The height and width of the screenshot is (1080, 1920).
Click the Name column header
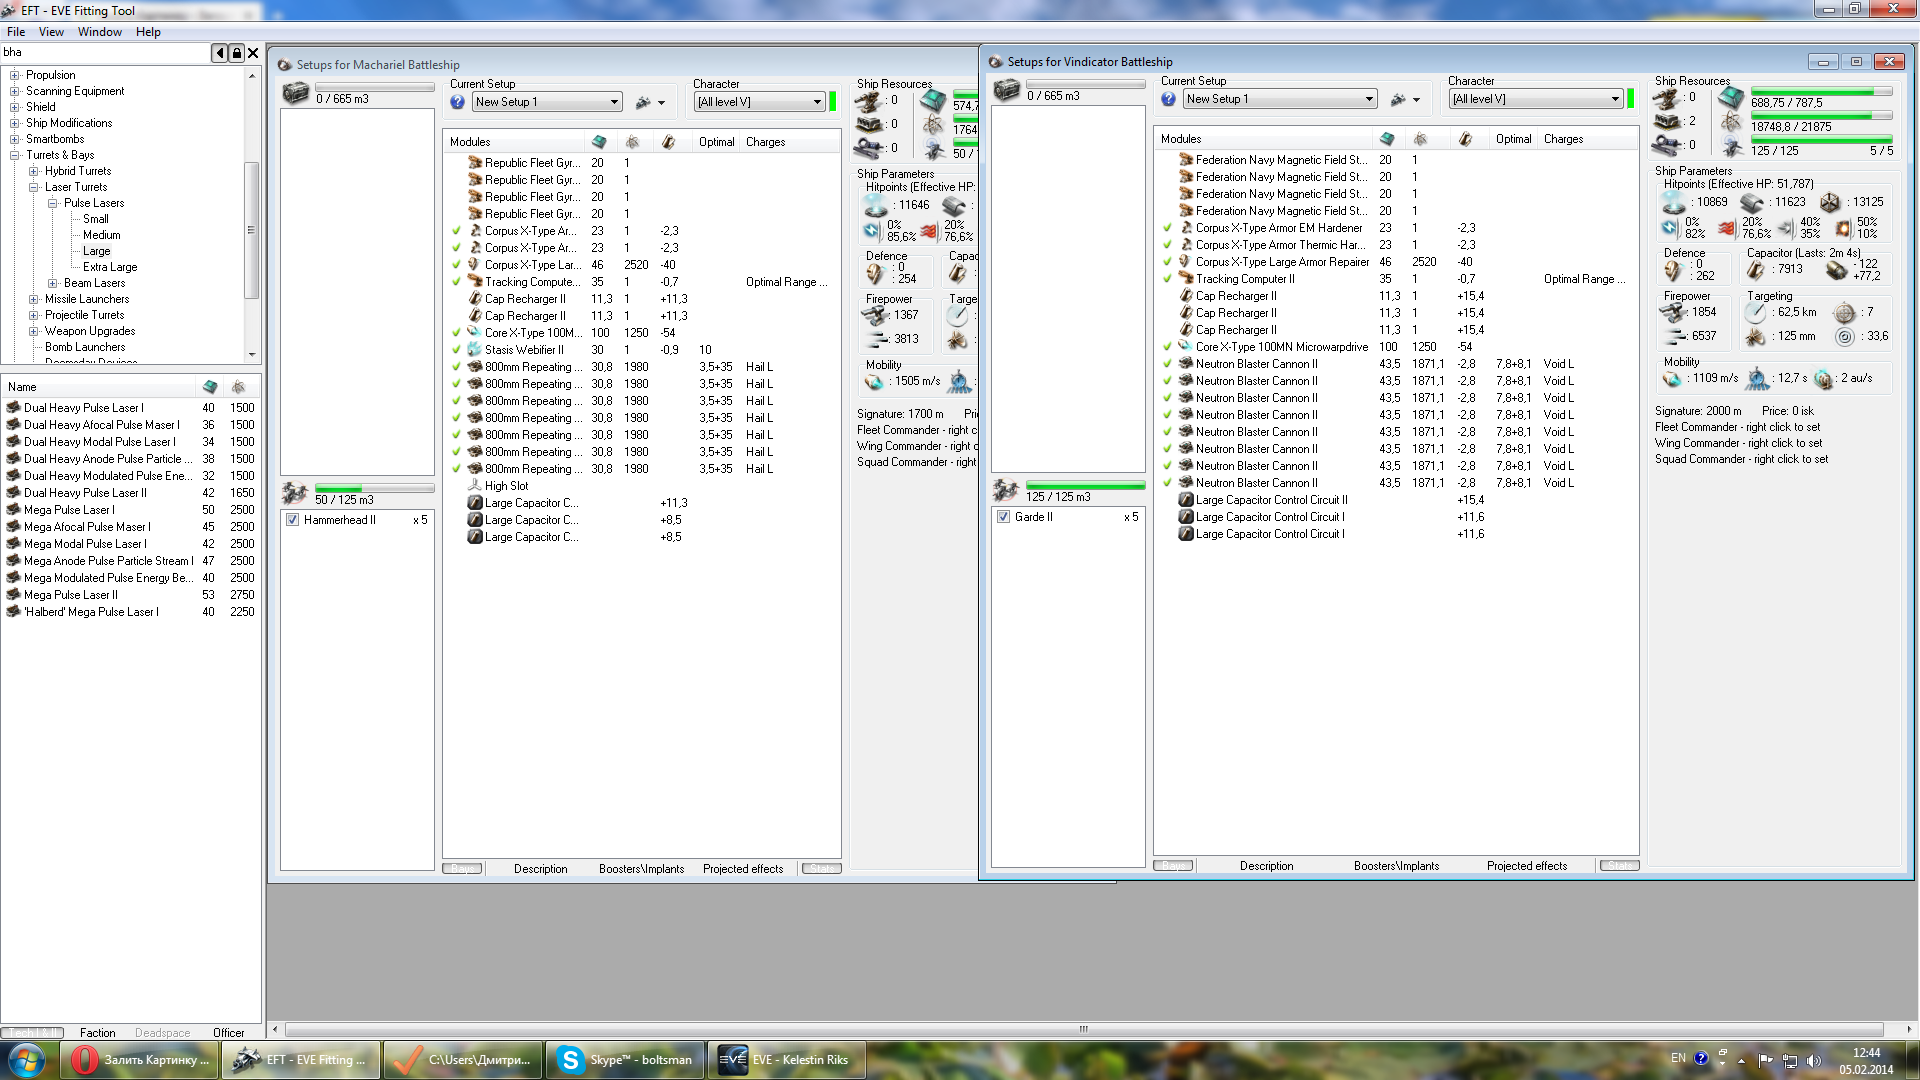click(98, 387)
